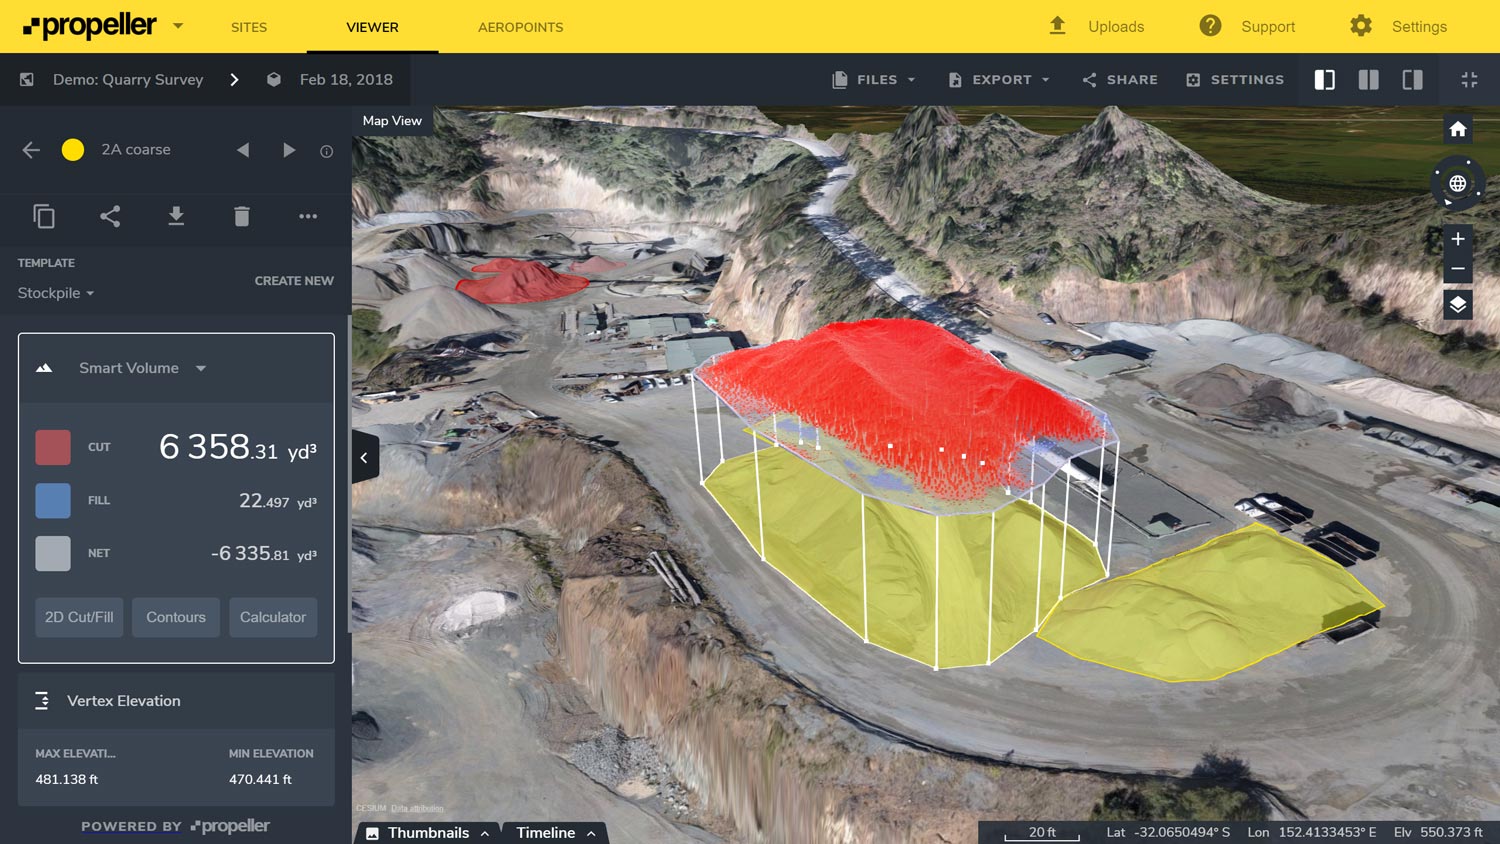Download the measurement data
1500x844 pixels.
176,216
